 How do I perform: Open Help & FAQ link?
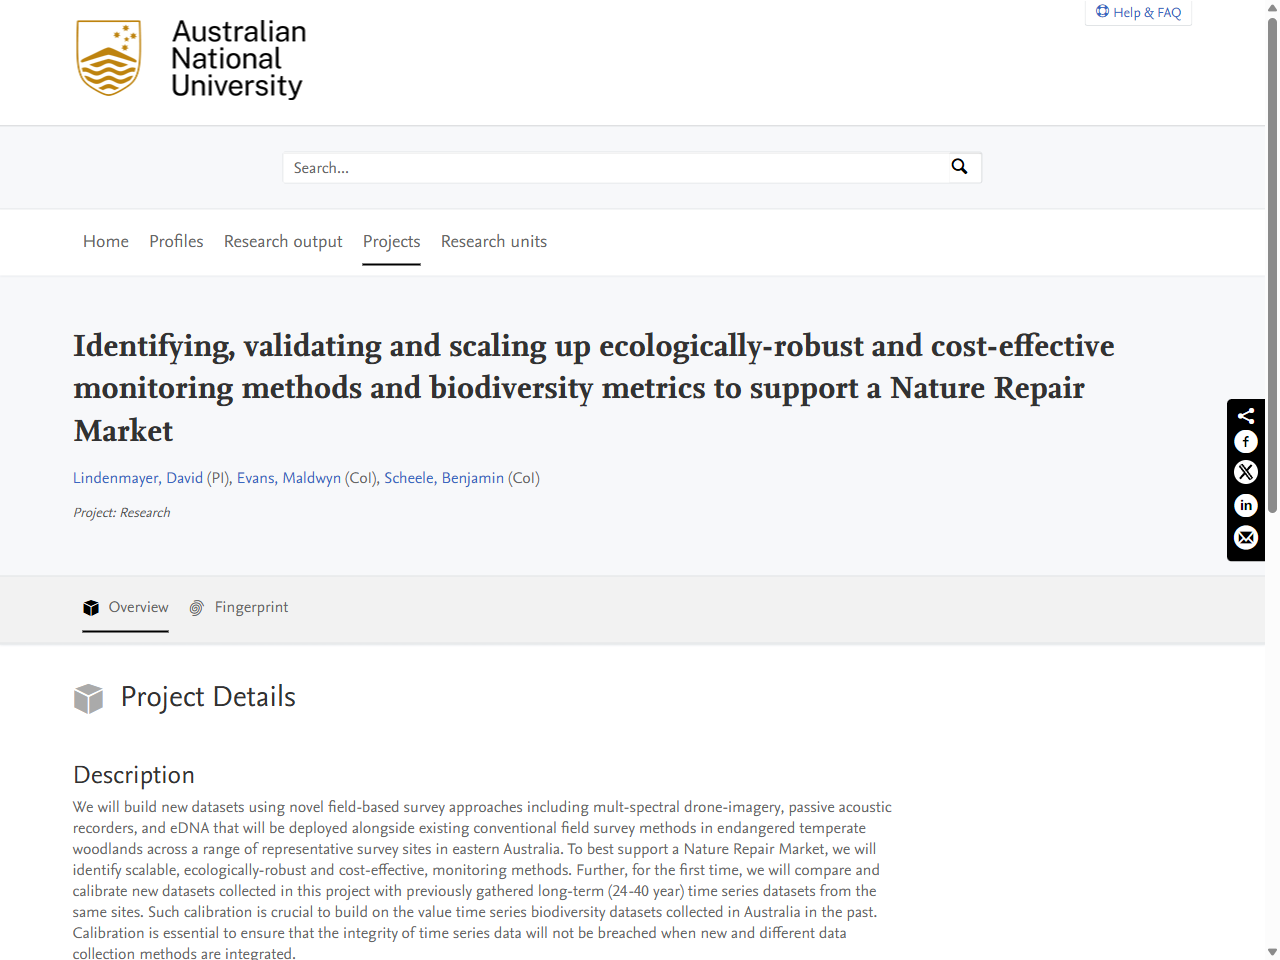1138,12
